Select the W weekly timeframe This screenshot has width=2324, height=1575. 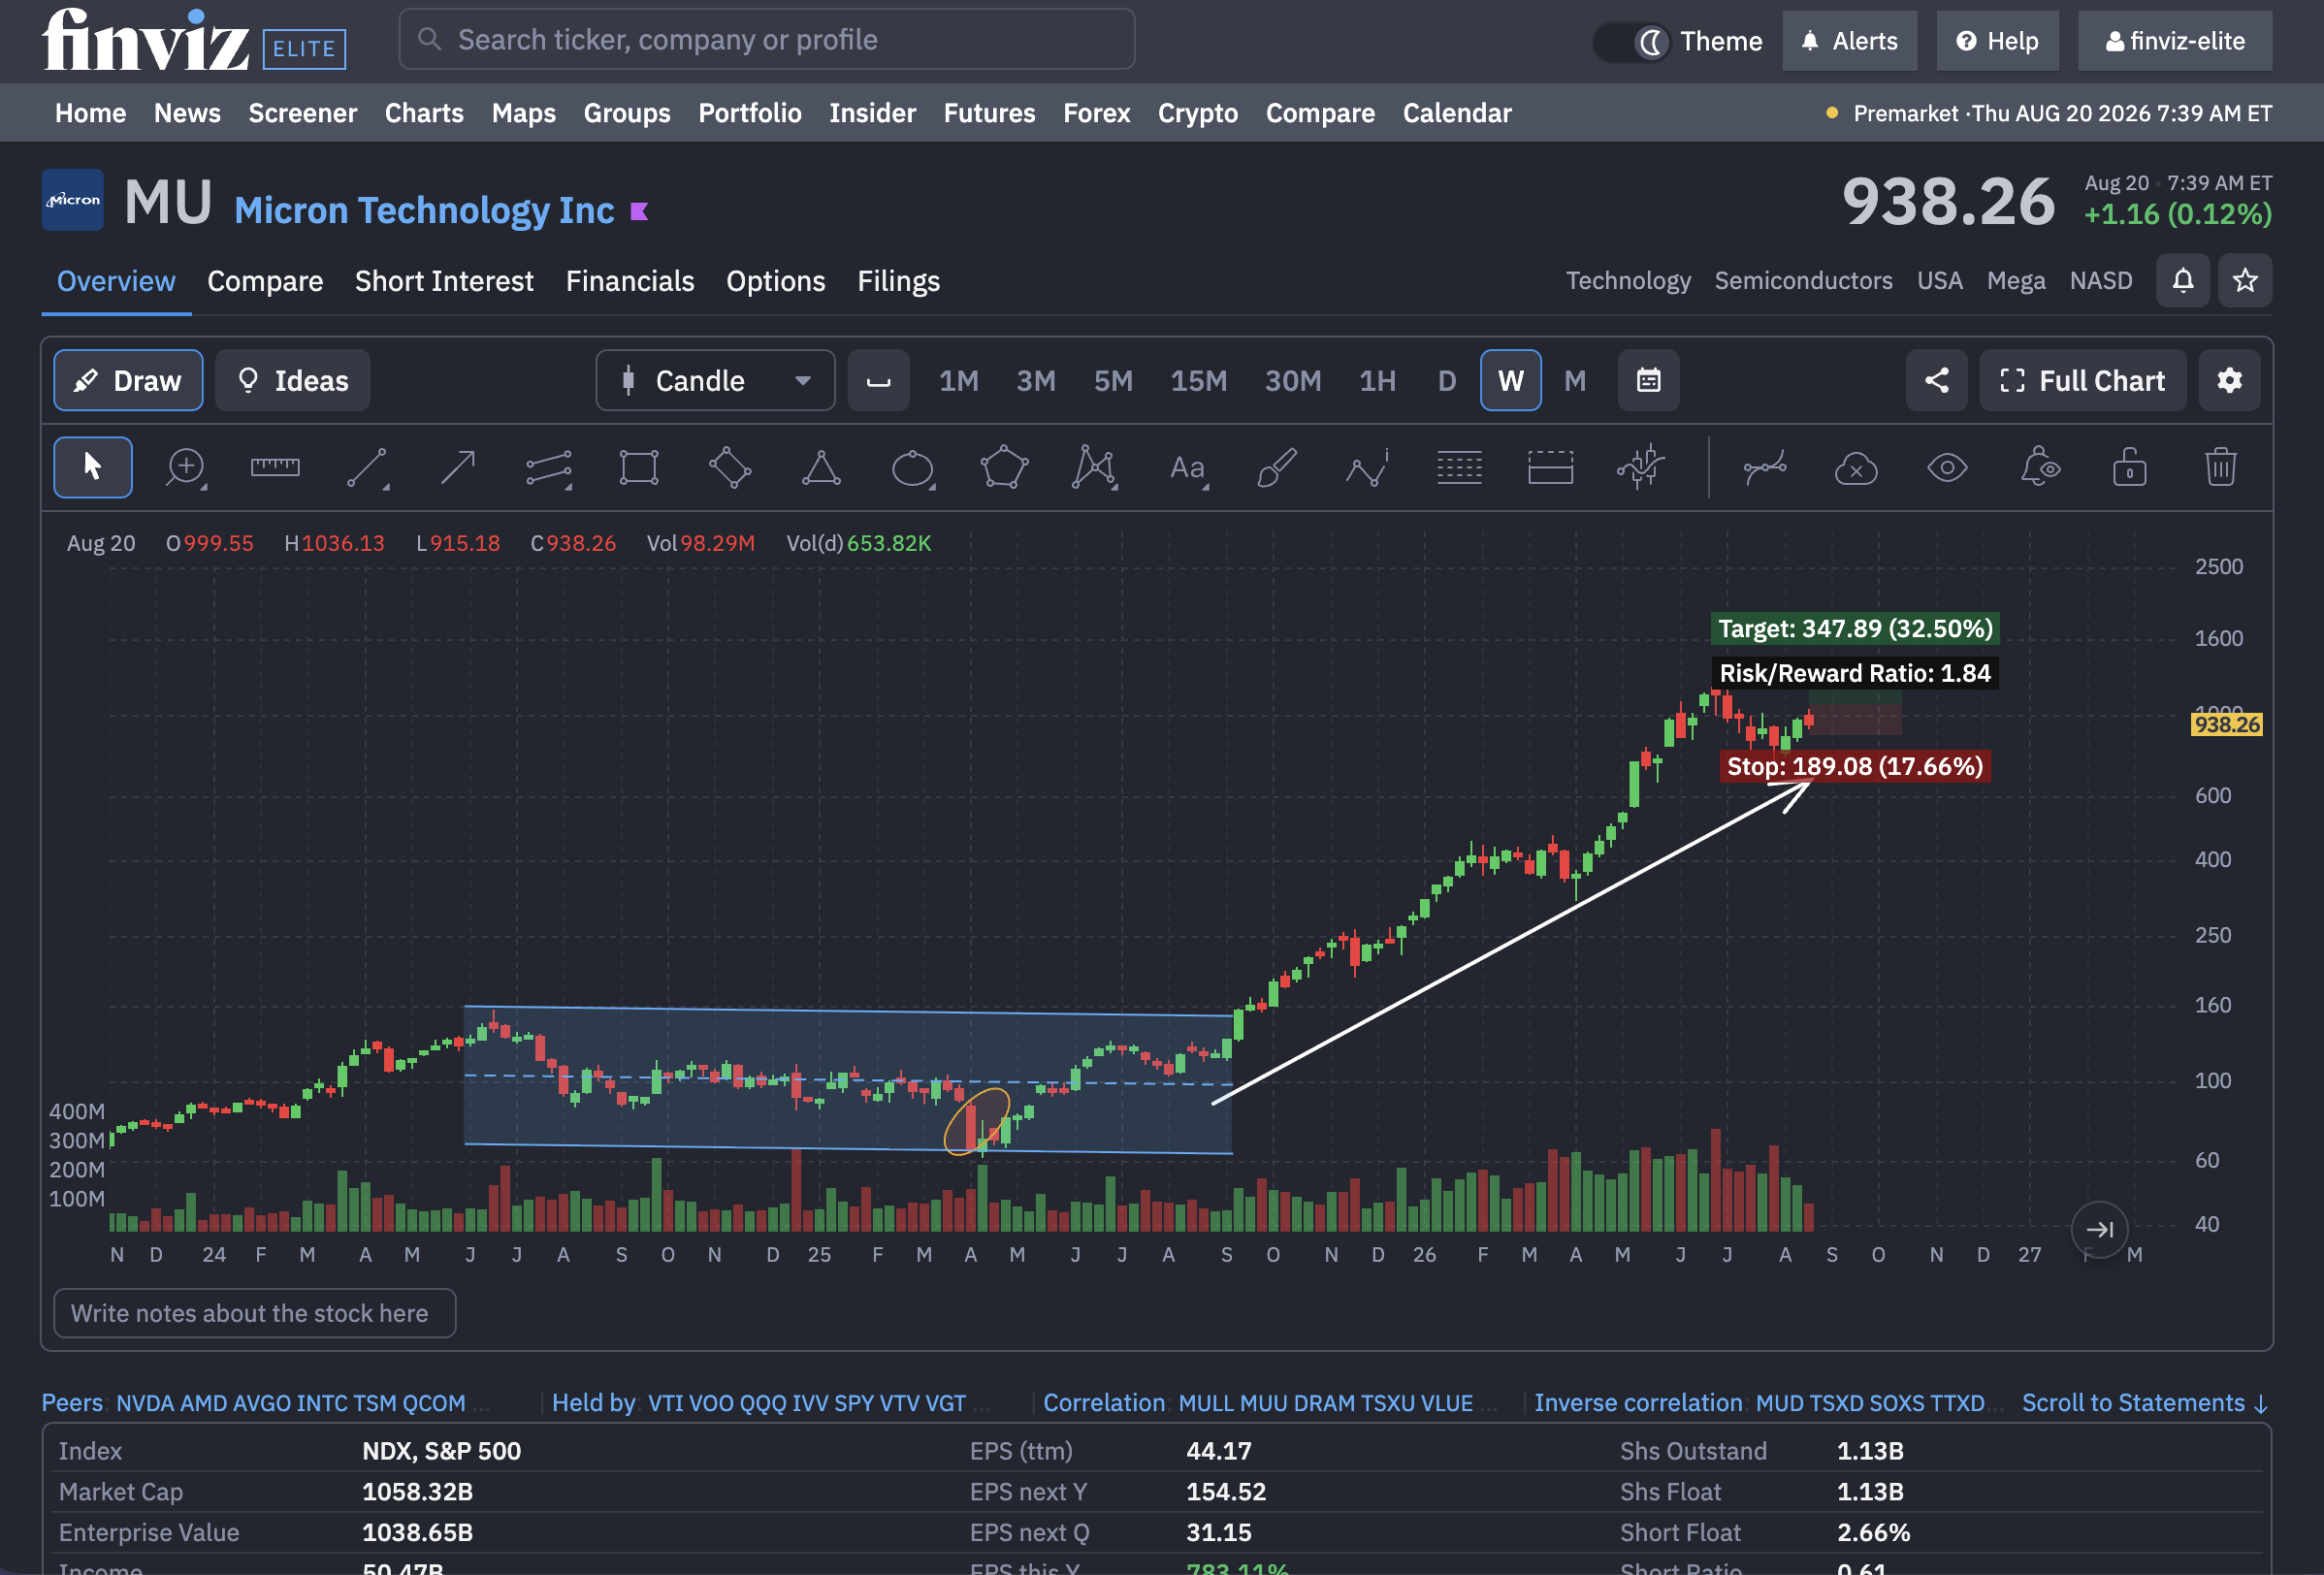tap(1510, 380)
